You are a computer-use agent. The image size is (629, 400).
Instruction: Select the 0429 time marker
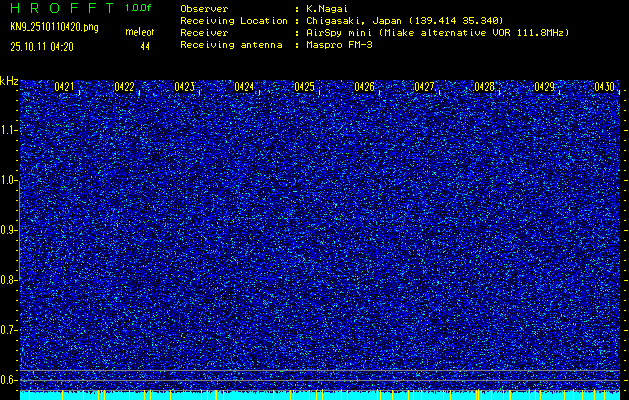click(544, 87)
